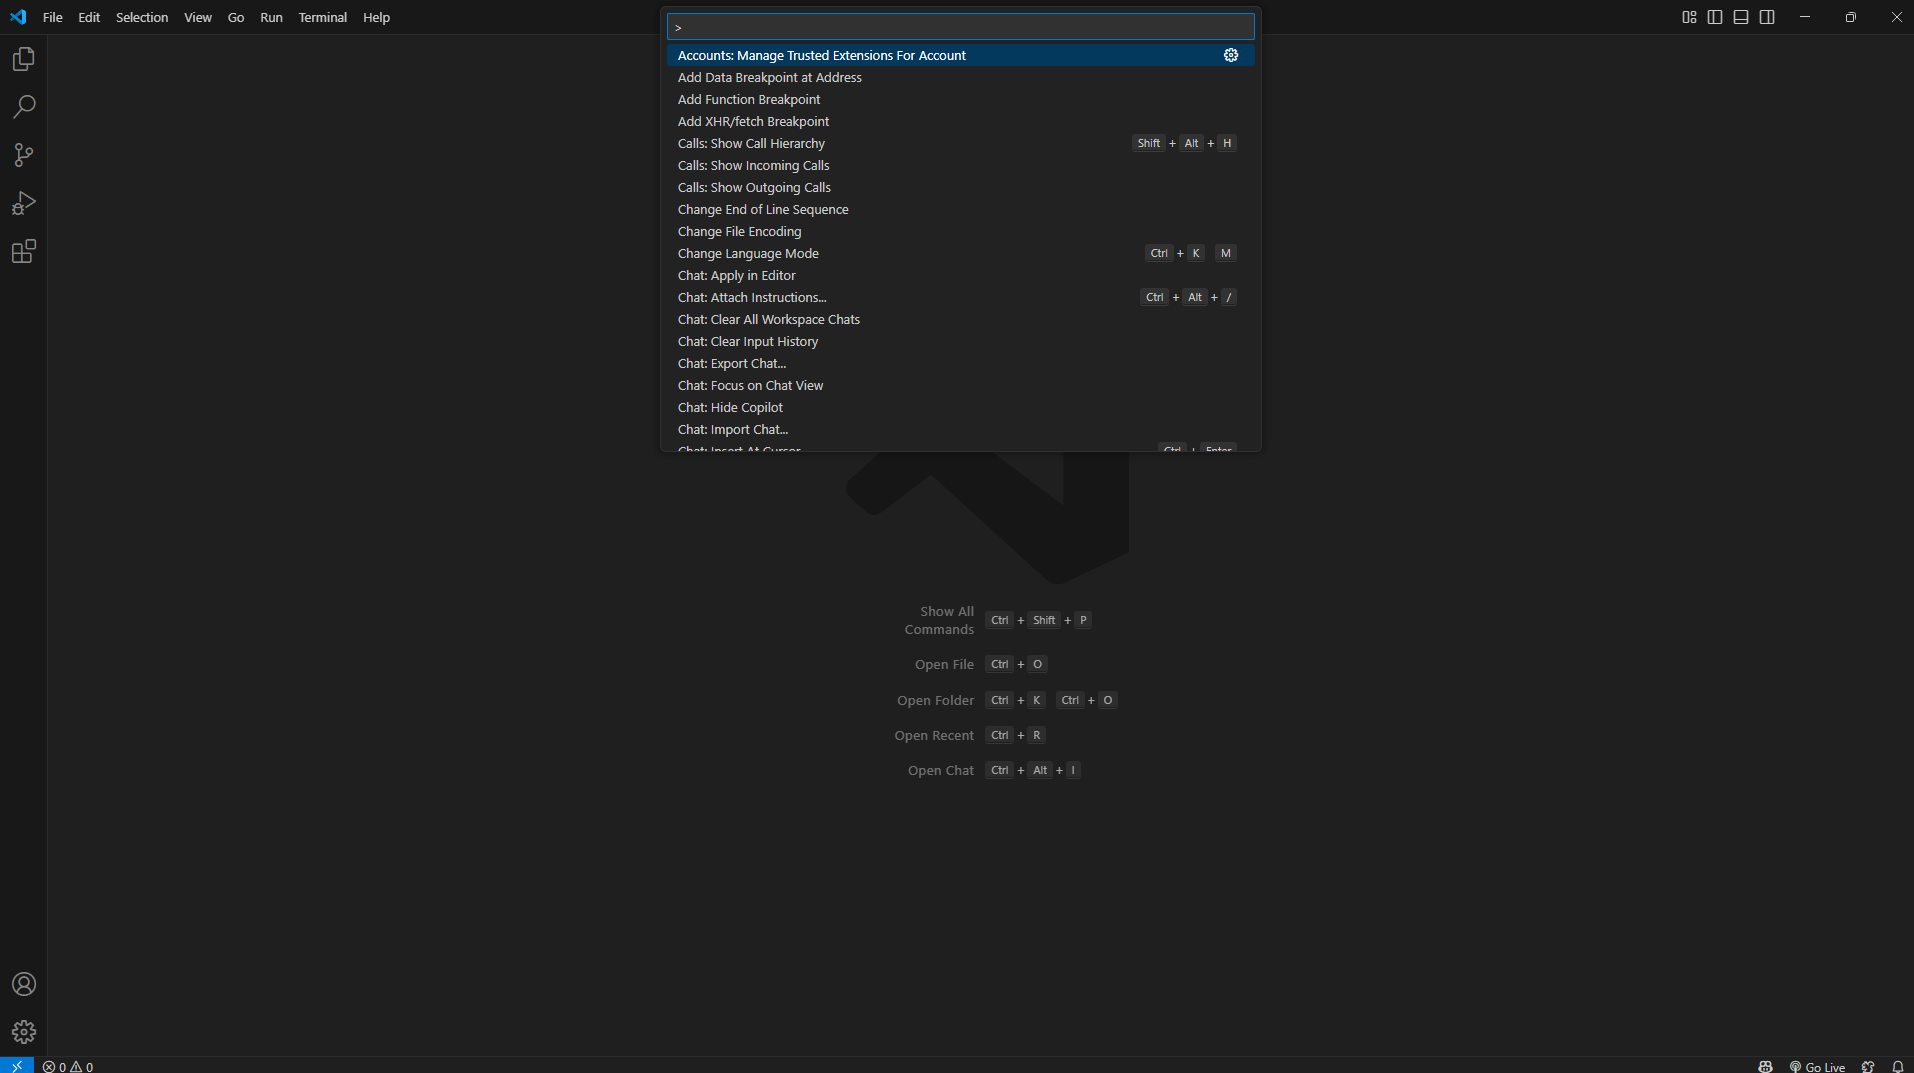The image size is (1914, 1073).
Task: Click the remote window indicator in status bar
Action: 17,1066
